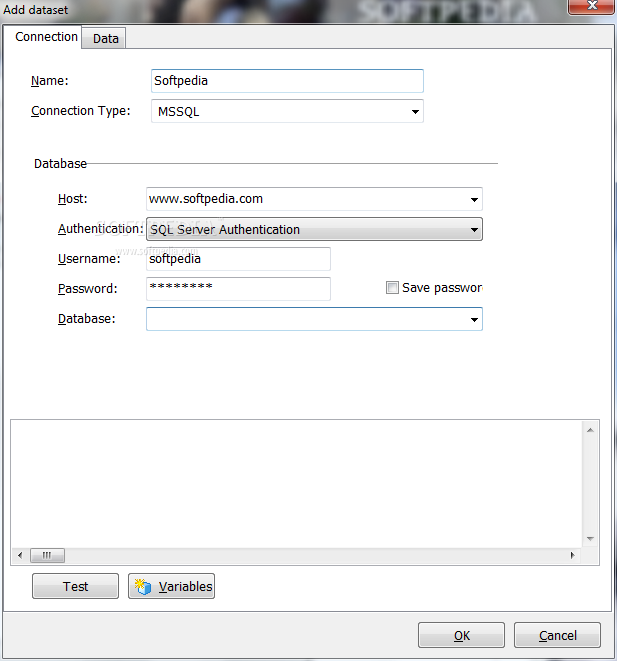Screen dimensions: 617x661
Task: Confirm with the OK button
Action: pos(461,635)
